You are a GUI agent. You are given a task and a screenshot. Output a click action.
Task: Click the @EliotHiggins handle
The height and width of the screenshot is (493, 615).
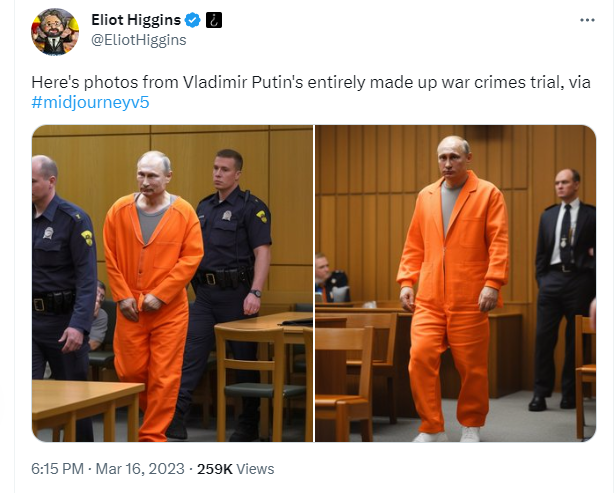[138, 40]
